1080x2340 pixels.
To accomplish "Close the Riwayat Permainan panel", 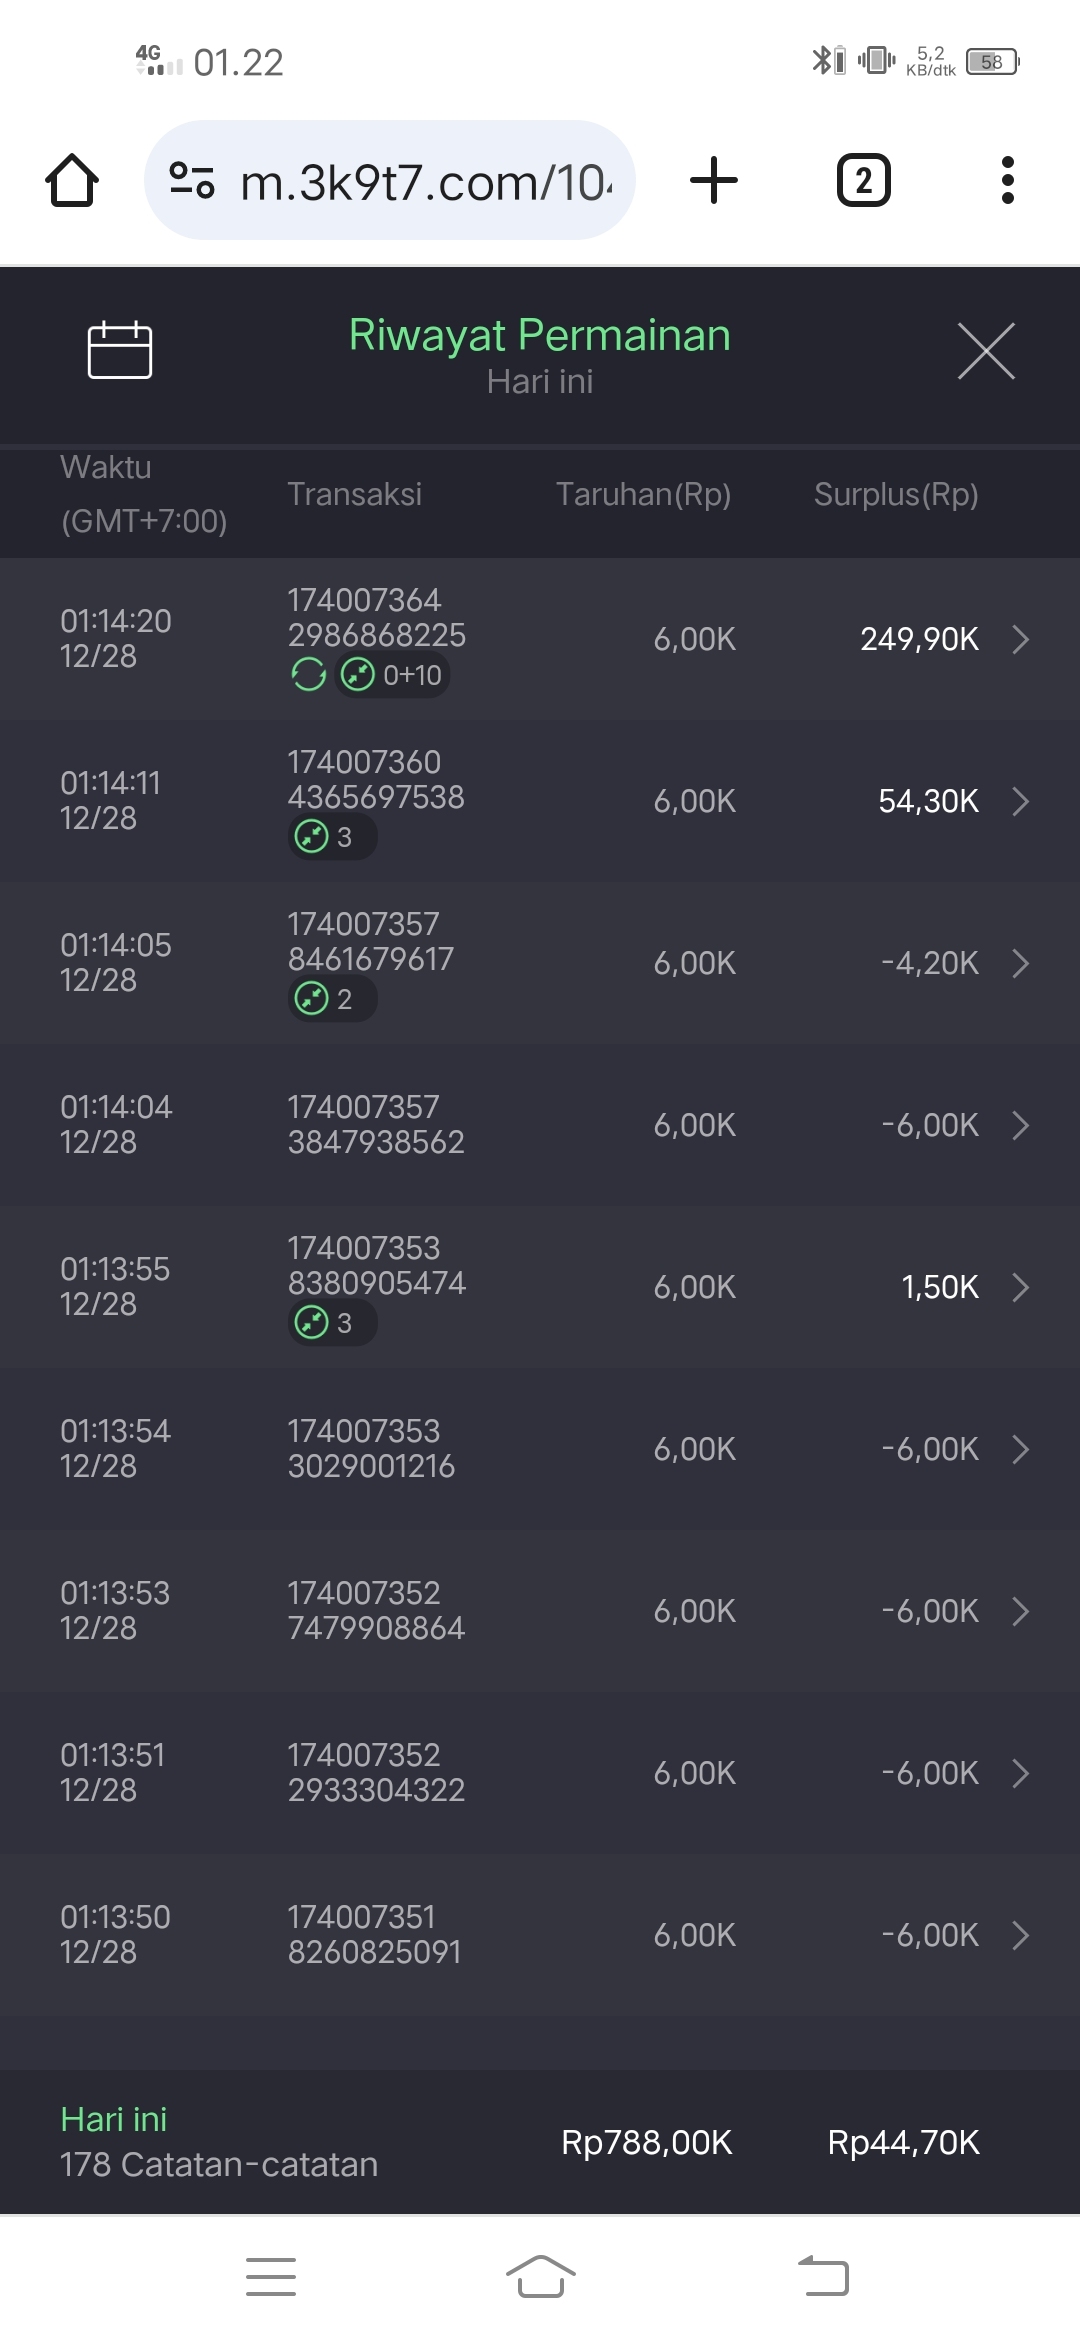I will (x=986, y=351).
